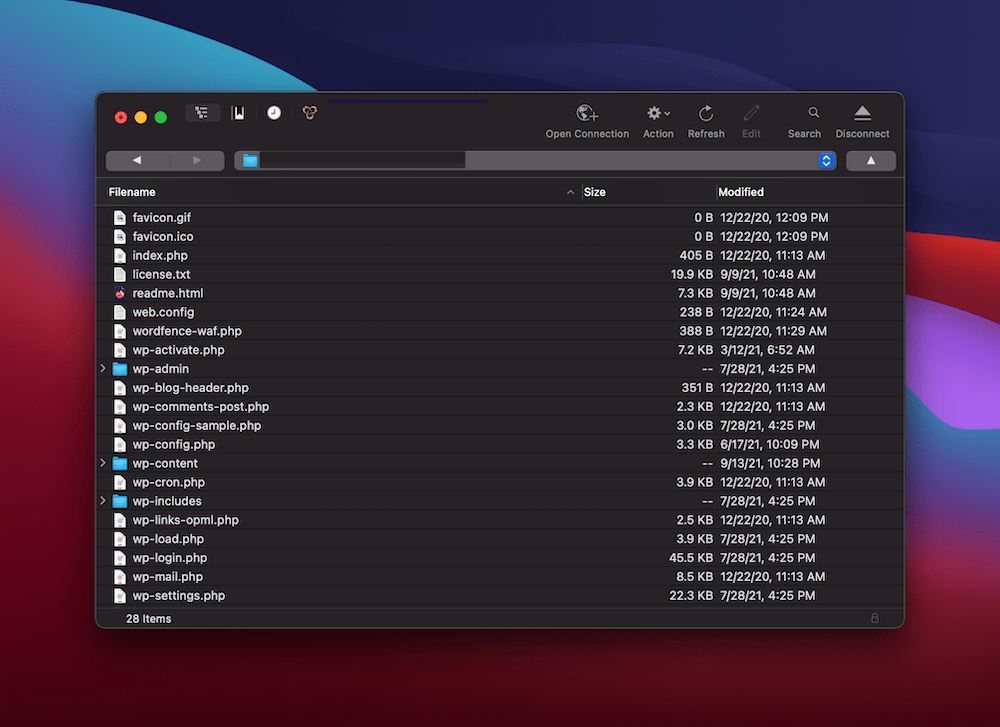
Task: Click the readme.html browser icon
Action: click(120, 293)
